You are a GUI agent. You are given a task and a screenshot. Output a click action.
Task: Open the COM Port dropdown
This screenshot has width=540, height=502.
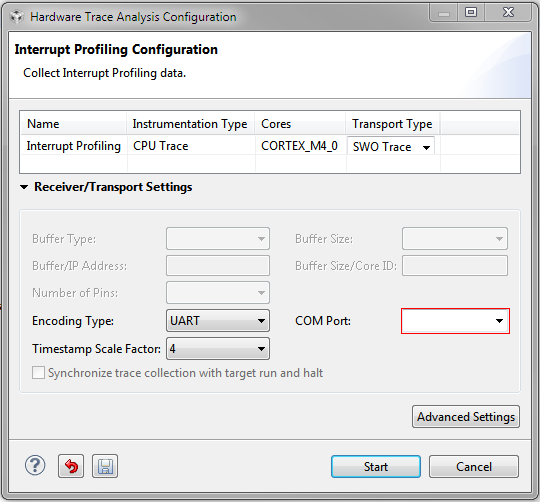pyautogui.click(x=455, y=321)
